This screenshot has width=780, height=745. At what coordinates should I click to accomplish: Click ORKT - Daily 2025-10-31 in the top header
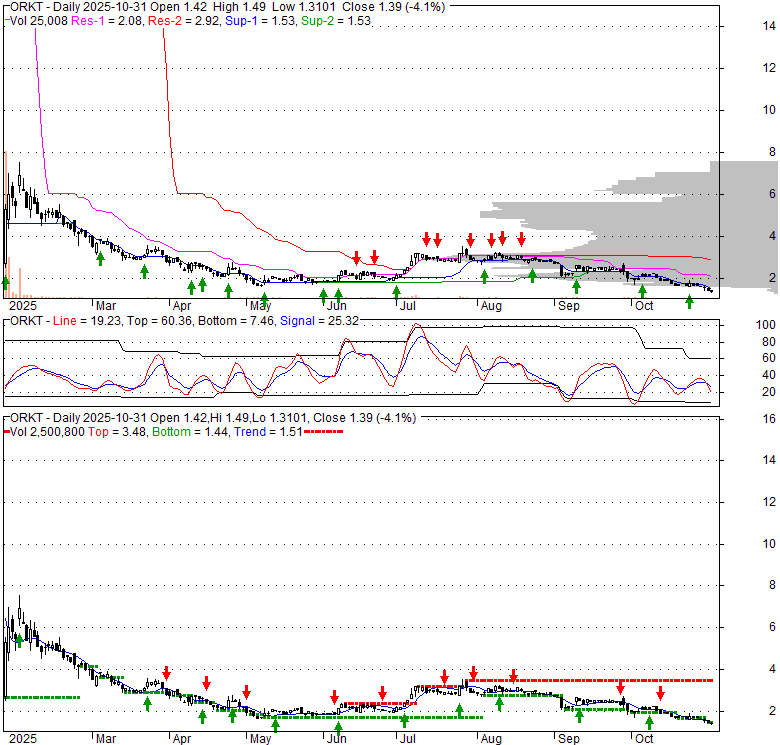click(x=78, y=7)
